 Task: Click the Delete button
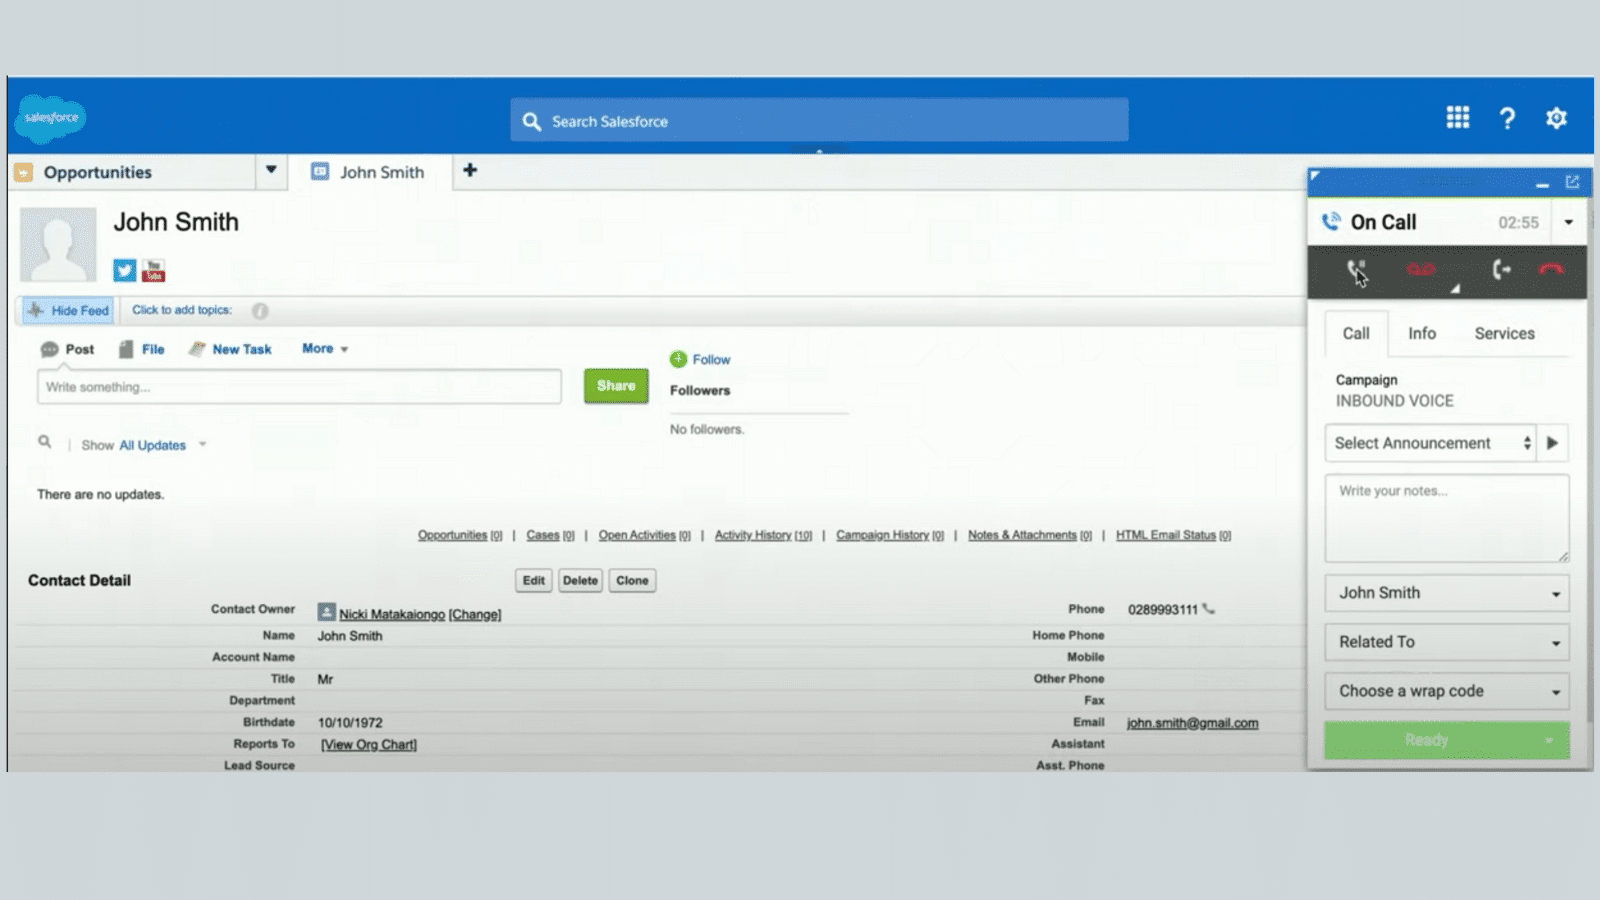click(580, 581)
